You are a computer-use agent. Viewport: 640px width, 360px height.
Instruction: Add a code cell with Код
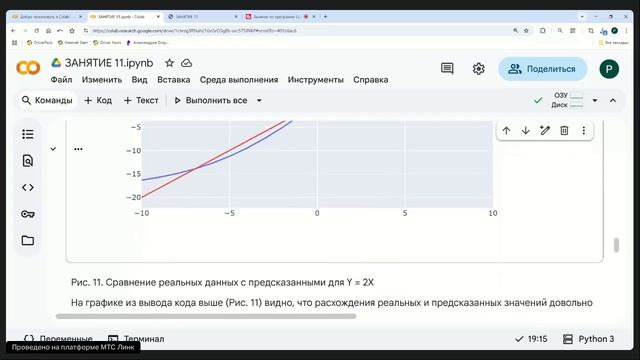(98, 100)
